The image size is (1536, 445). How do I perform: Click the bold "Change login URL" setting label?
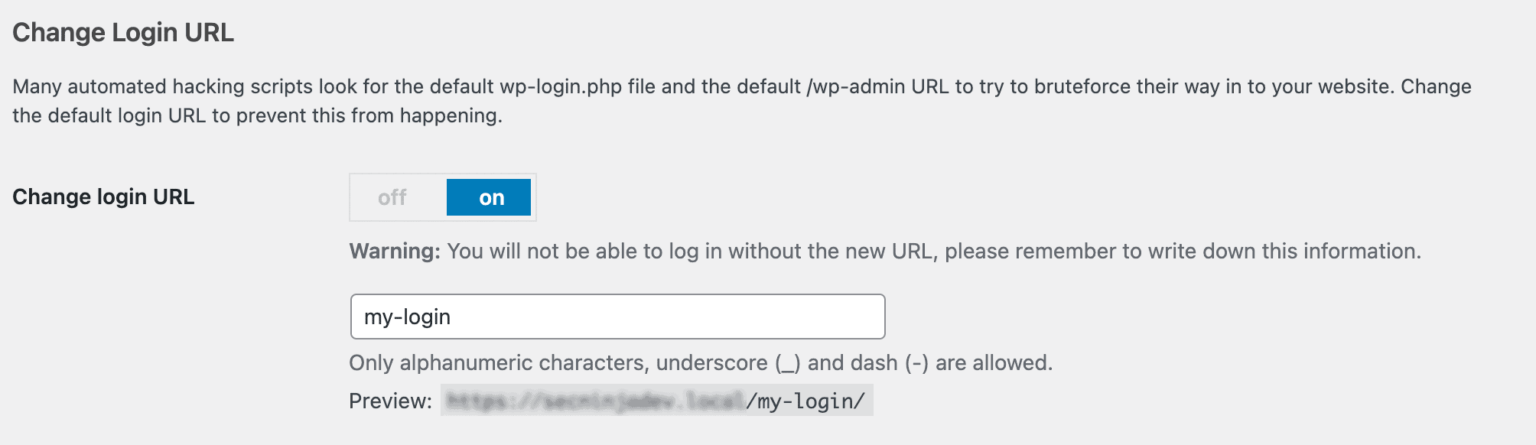(103, 197)
